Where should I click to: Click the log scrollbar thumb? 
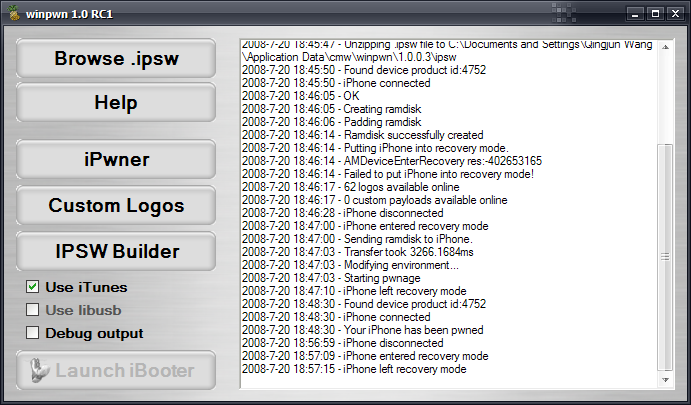click(665, 257)
